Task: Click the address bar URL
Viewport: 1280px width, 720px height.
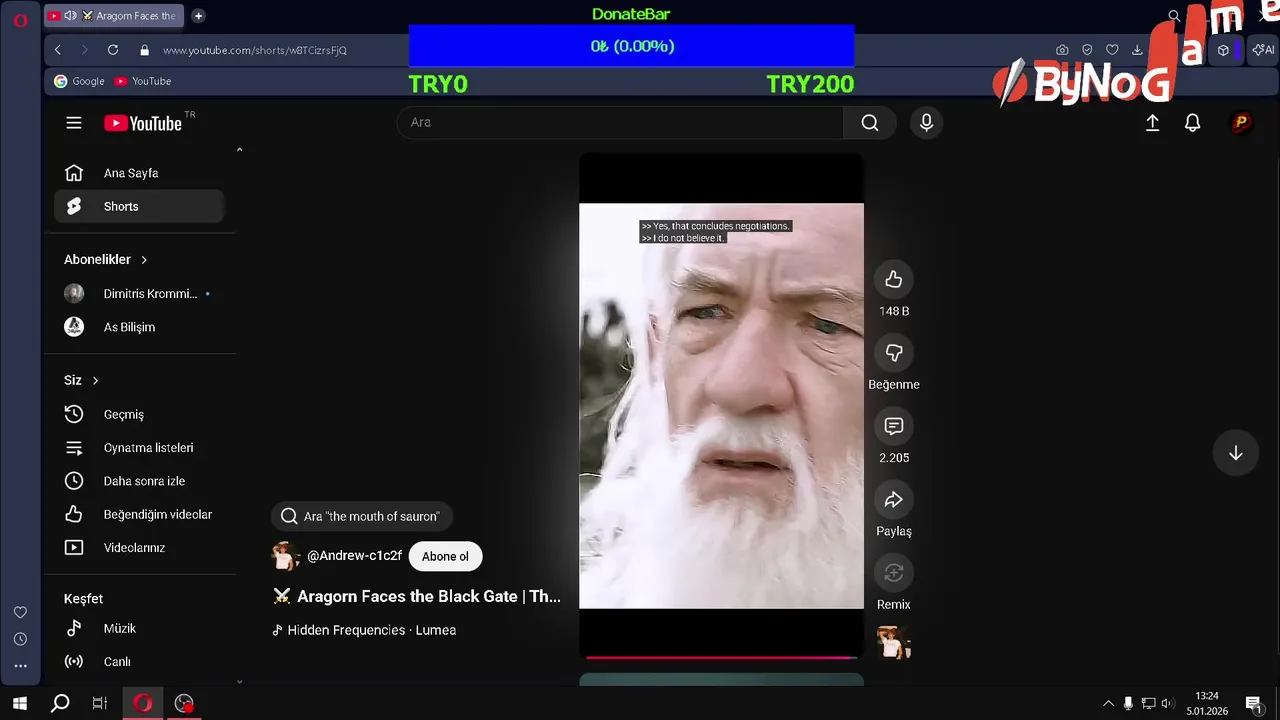Action: coord(255,50)
